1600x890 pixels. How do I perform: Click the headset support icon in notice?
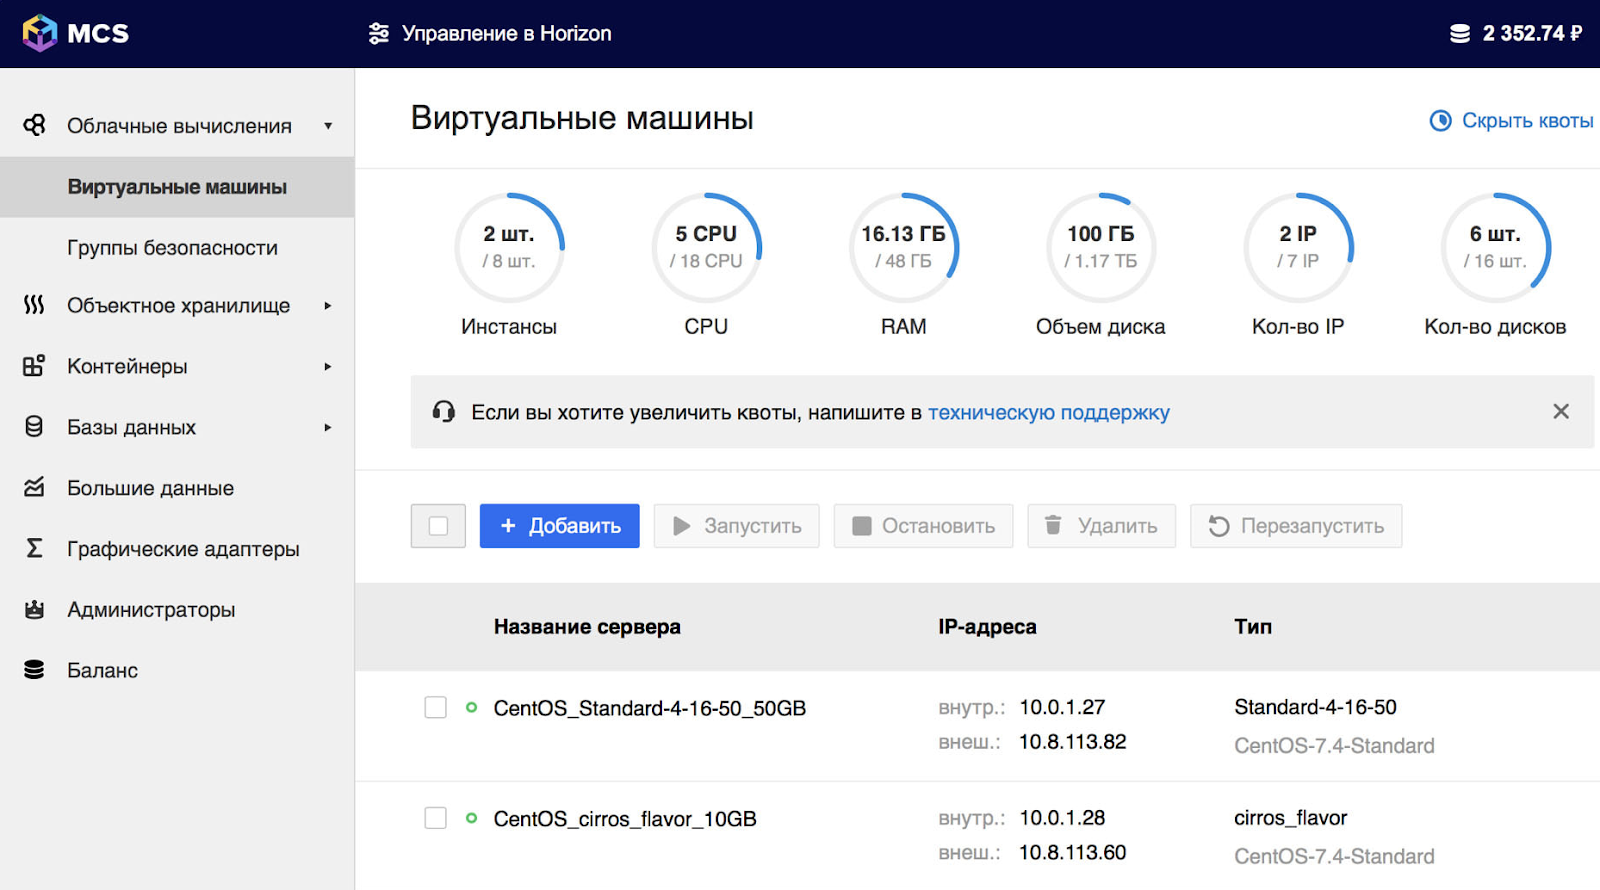tap(444, 411)
